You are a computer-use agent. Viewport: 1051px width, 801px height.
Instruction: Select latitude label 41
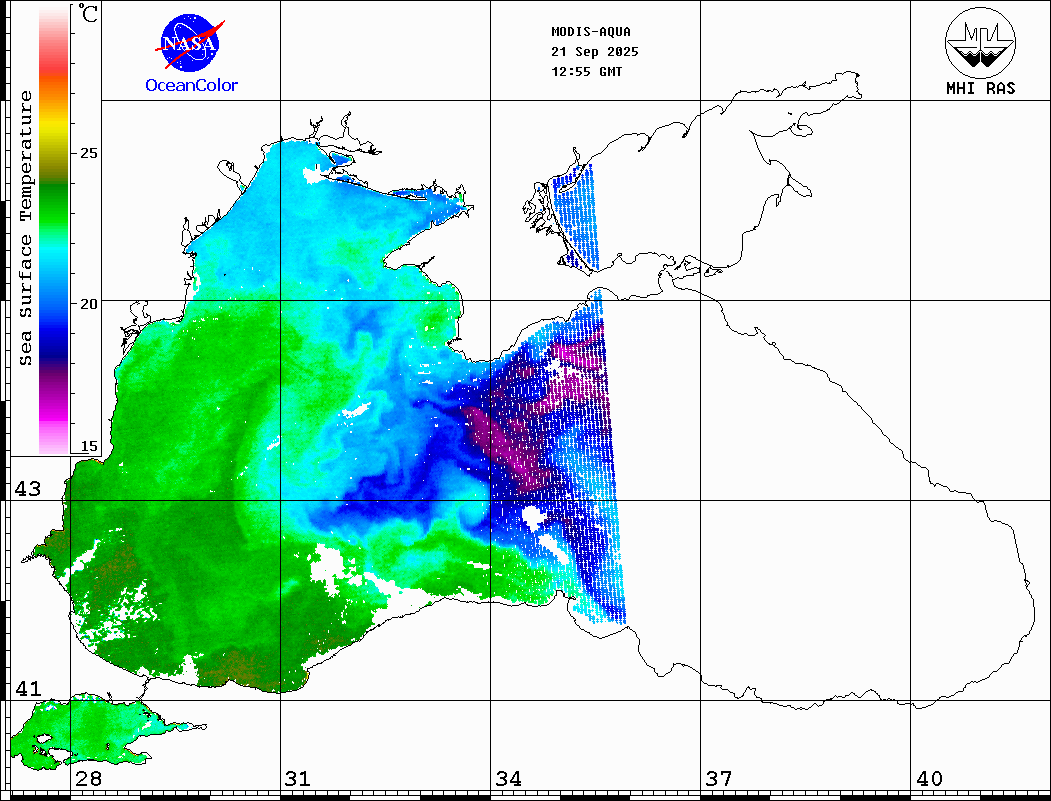pos(27,689)
